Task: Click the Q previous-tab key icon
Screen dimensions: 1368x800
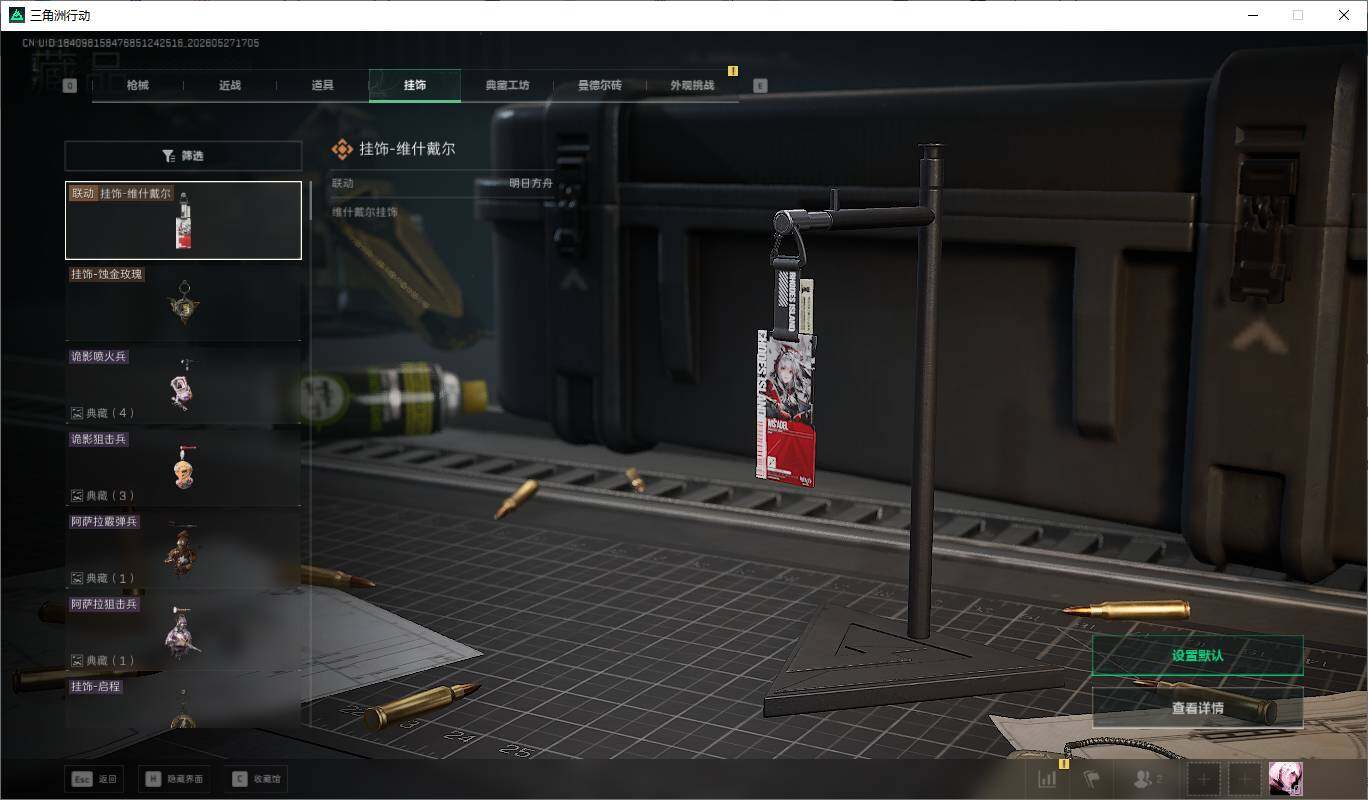Action: [x=70, y=86]
